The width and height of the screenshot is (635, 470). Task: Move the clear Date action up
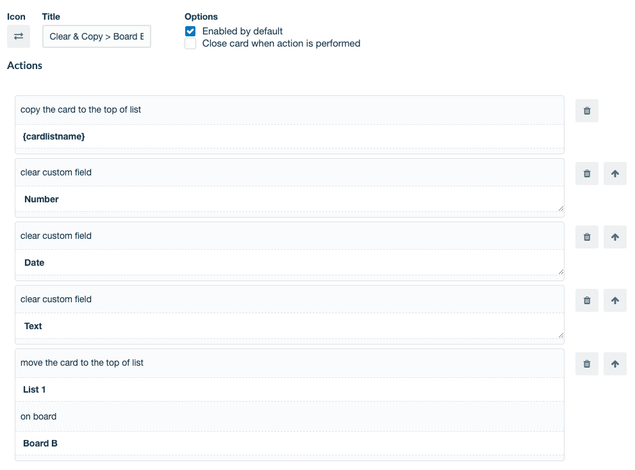pos(615,237)
